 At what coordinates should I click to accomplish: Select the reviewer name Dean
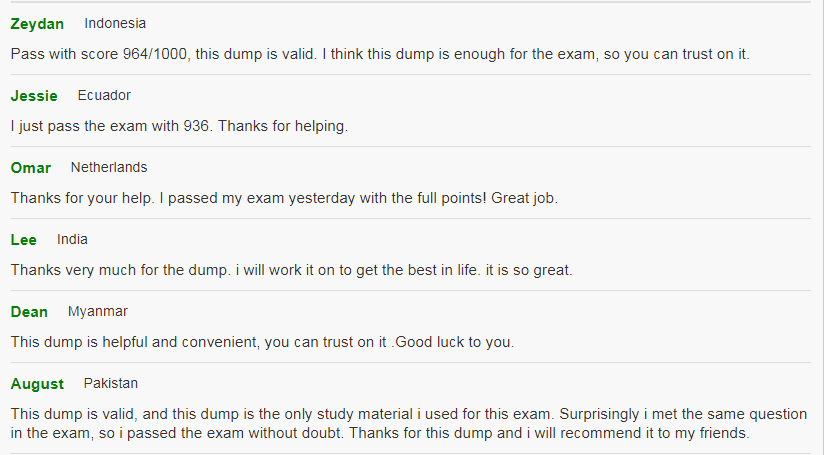(29, 312)
